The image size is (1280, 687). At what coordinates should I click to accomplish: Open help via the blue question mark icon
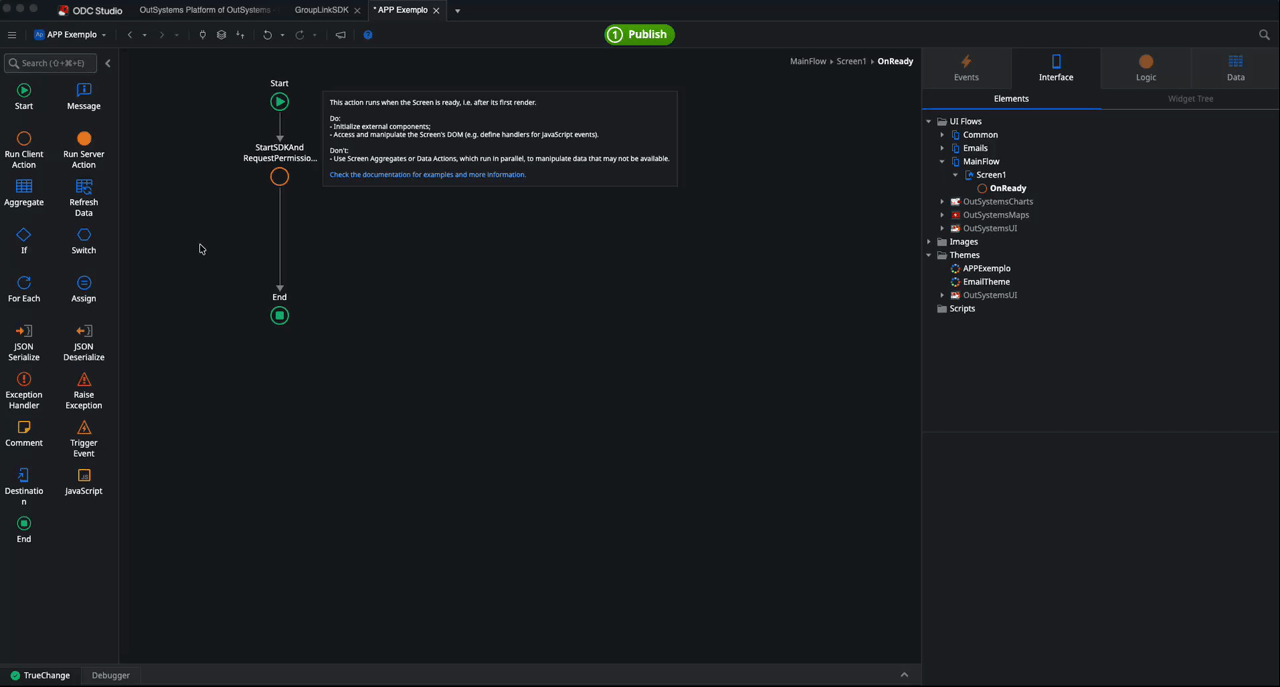coord(368,34)
